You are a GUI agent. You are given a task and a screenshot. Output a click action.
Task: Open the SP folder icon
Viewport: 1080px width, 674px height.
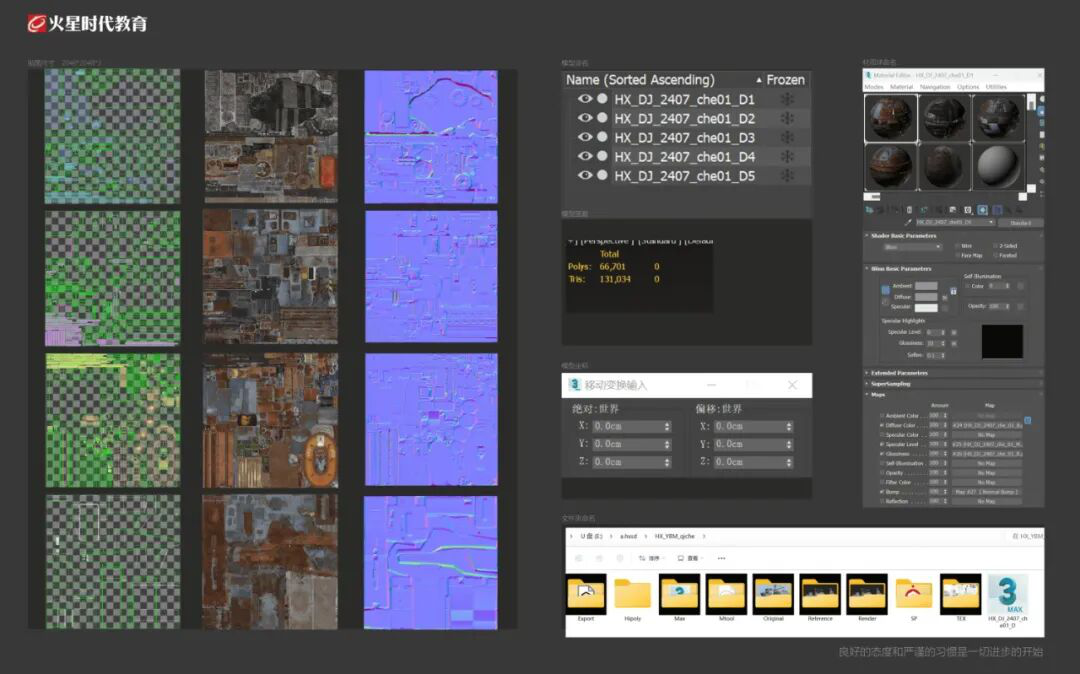click(914, 594)
